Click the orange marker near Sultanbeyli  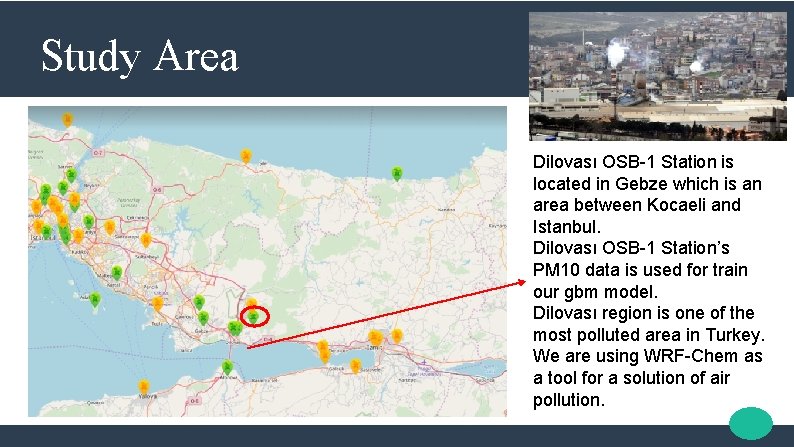[146, 239]
